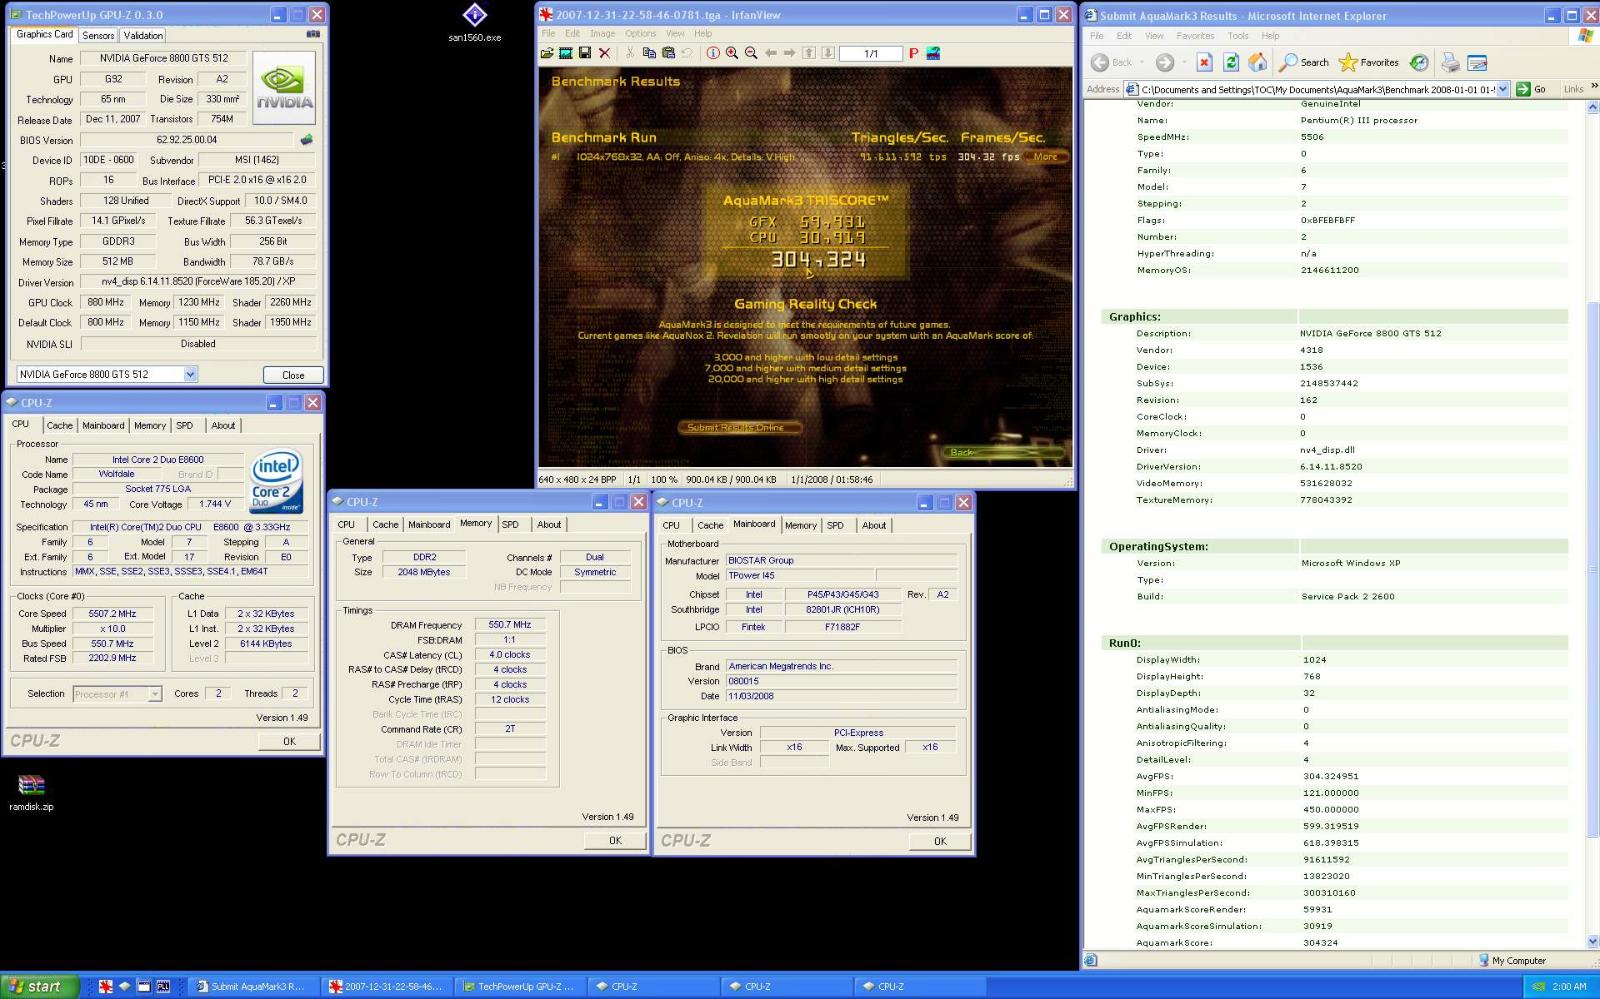Click IE scrollbar down arrow
Screen dimensions: 1600x999
point(1593,941)
